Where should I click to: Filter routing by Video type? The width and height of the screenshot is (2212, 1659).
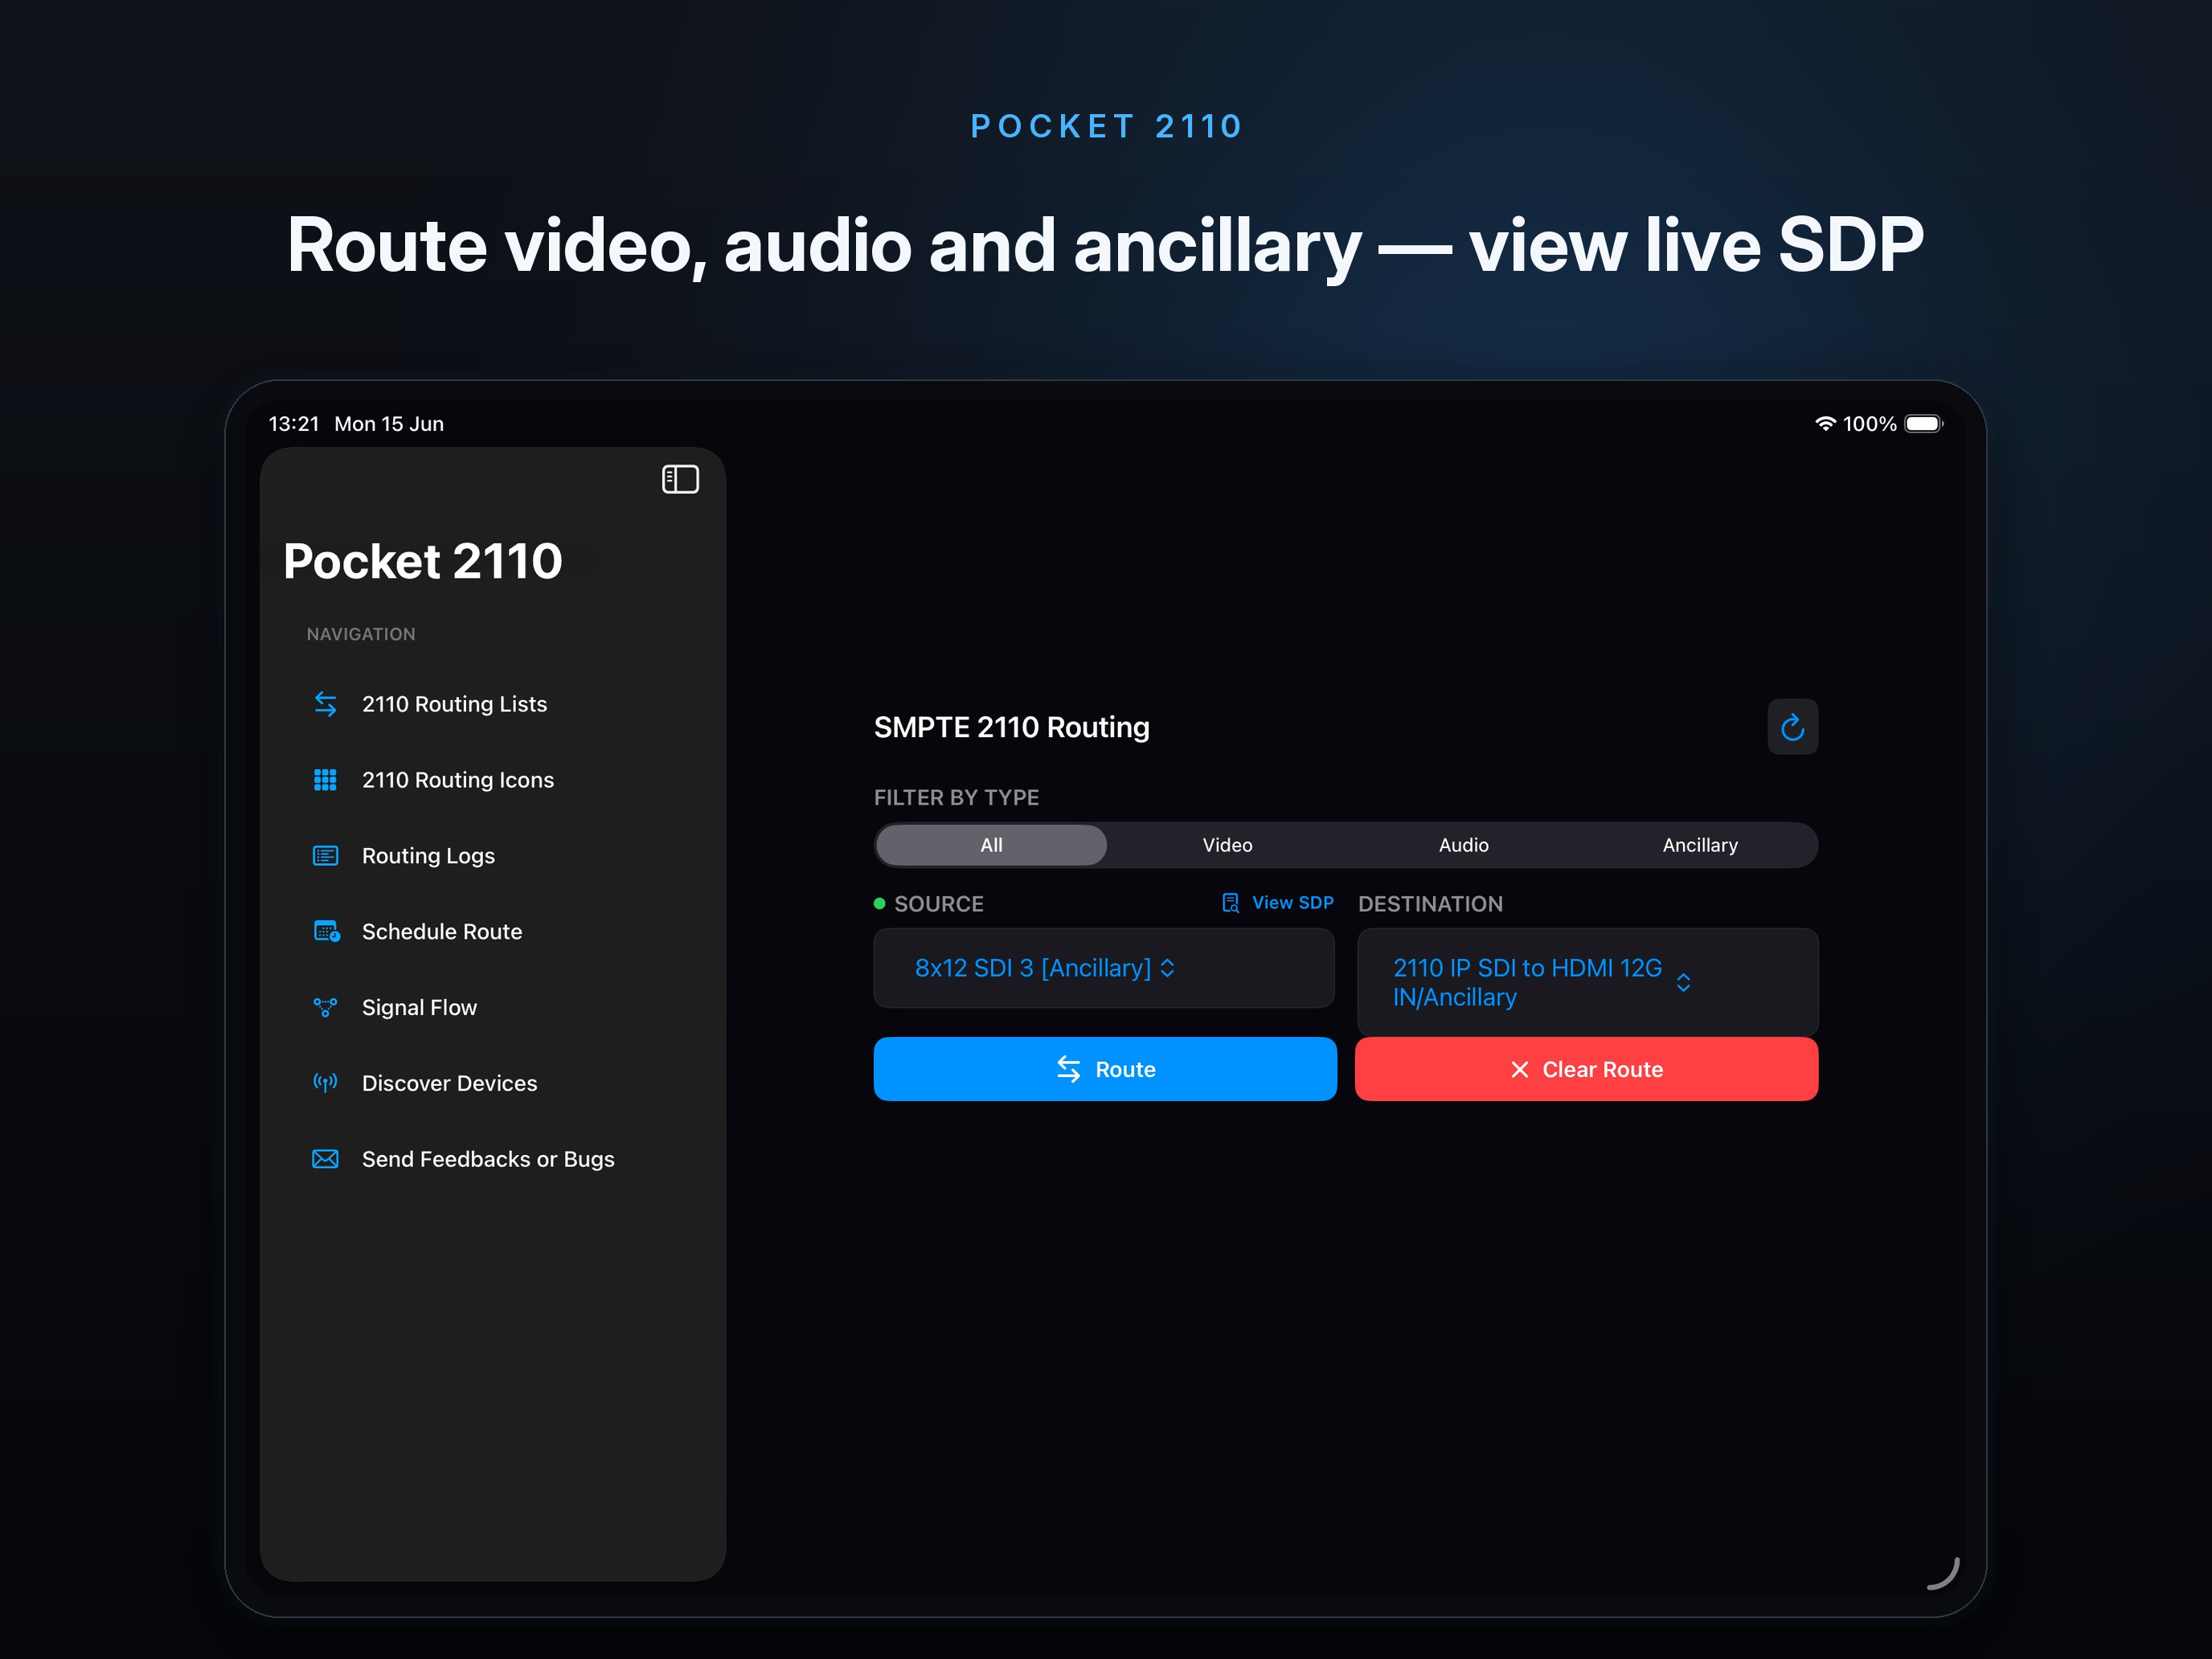point(1227,845)
